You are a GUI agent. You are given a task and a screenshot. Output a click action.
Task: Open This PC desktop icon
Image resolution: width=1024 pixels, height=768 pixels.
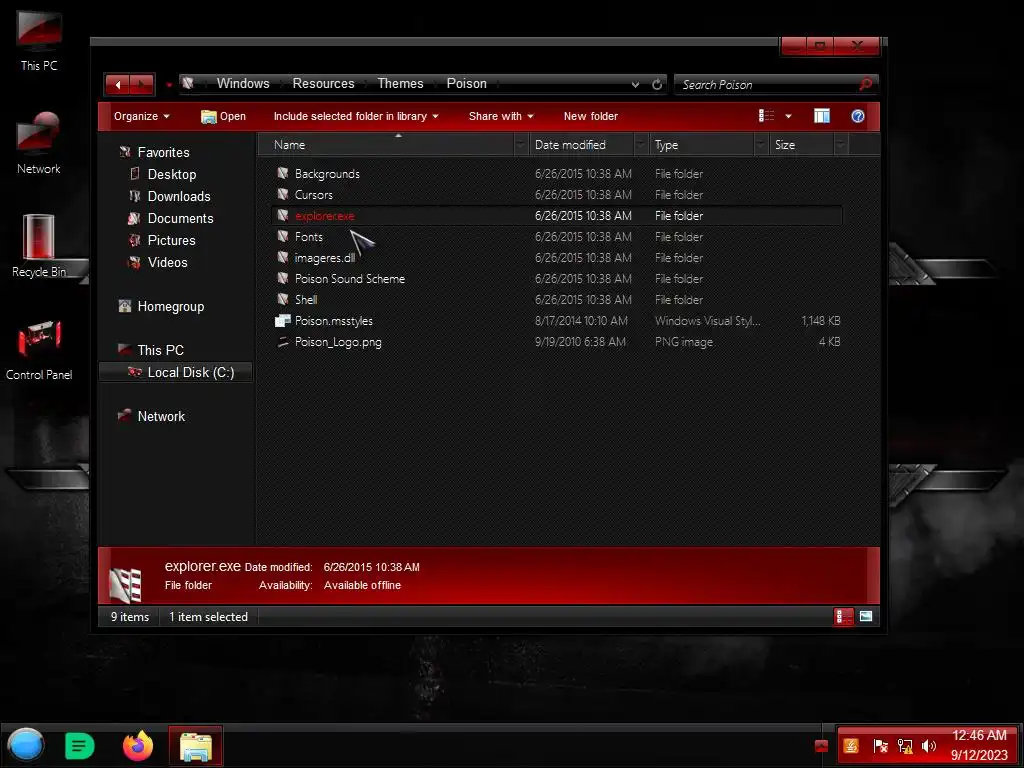pyautogui.click(x=39, y=40)
